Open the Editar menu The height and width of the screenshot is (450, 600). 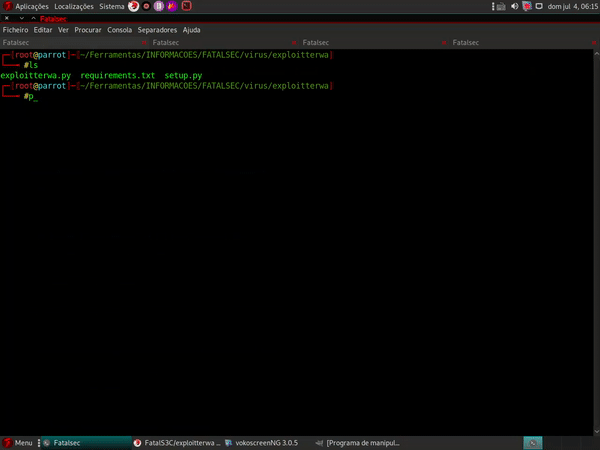pos(43,30)
